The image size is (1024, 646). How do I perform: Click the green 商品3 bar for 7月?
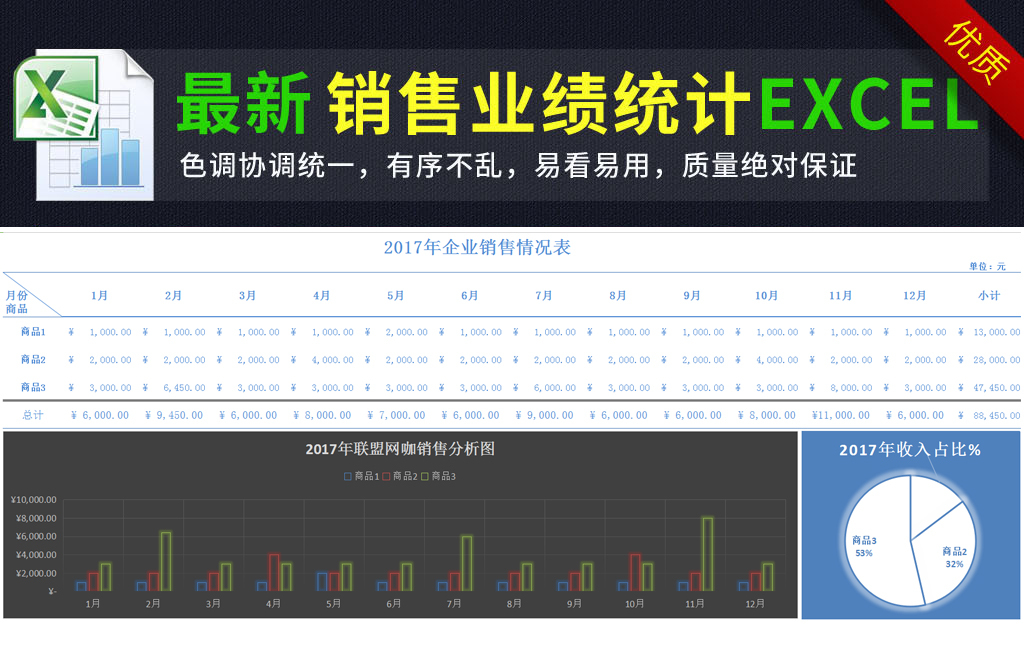[466, 564]
